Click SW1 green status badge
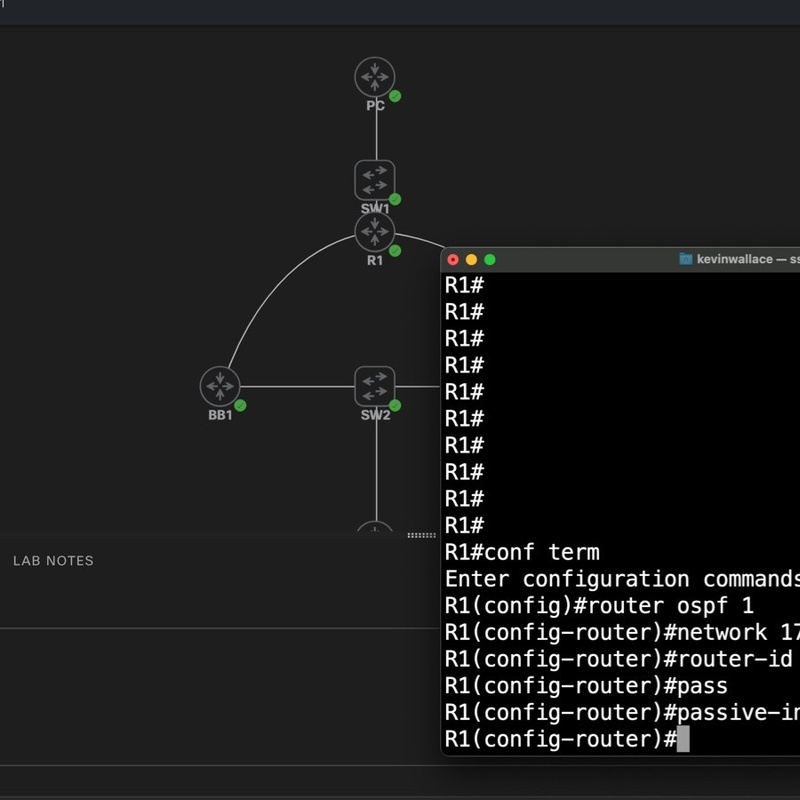This screenshot has height=800, width=800. point(395,199)
